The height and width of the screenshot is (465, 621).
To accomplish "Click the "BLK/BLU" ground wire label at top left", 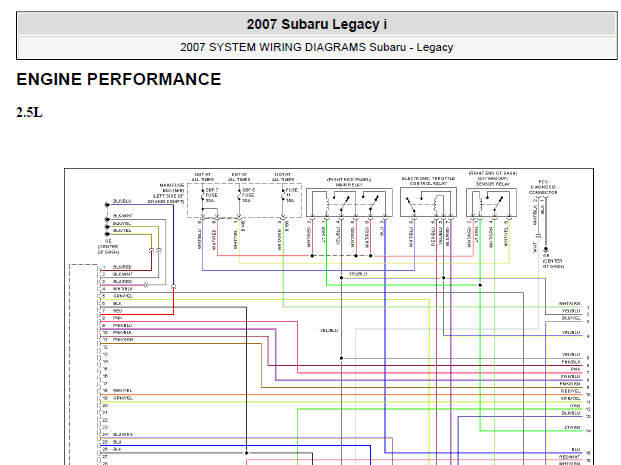I will pos(122,201).
